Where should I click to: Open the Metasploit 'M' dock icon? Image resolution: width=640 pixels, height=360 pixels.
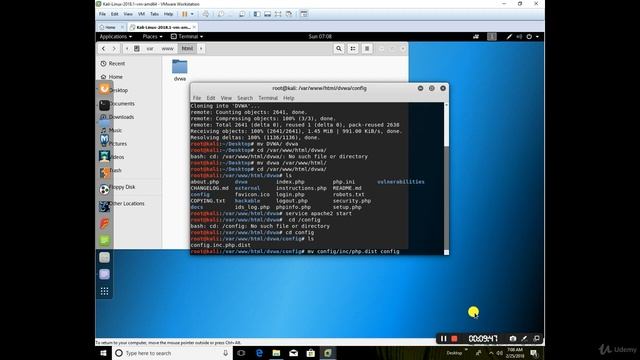104,139
